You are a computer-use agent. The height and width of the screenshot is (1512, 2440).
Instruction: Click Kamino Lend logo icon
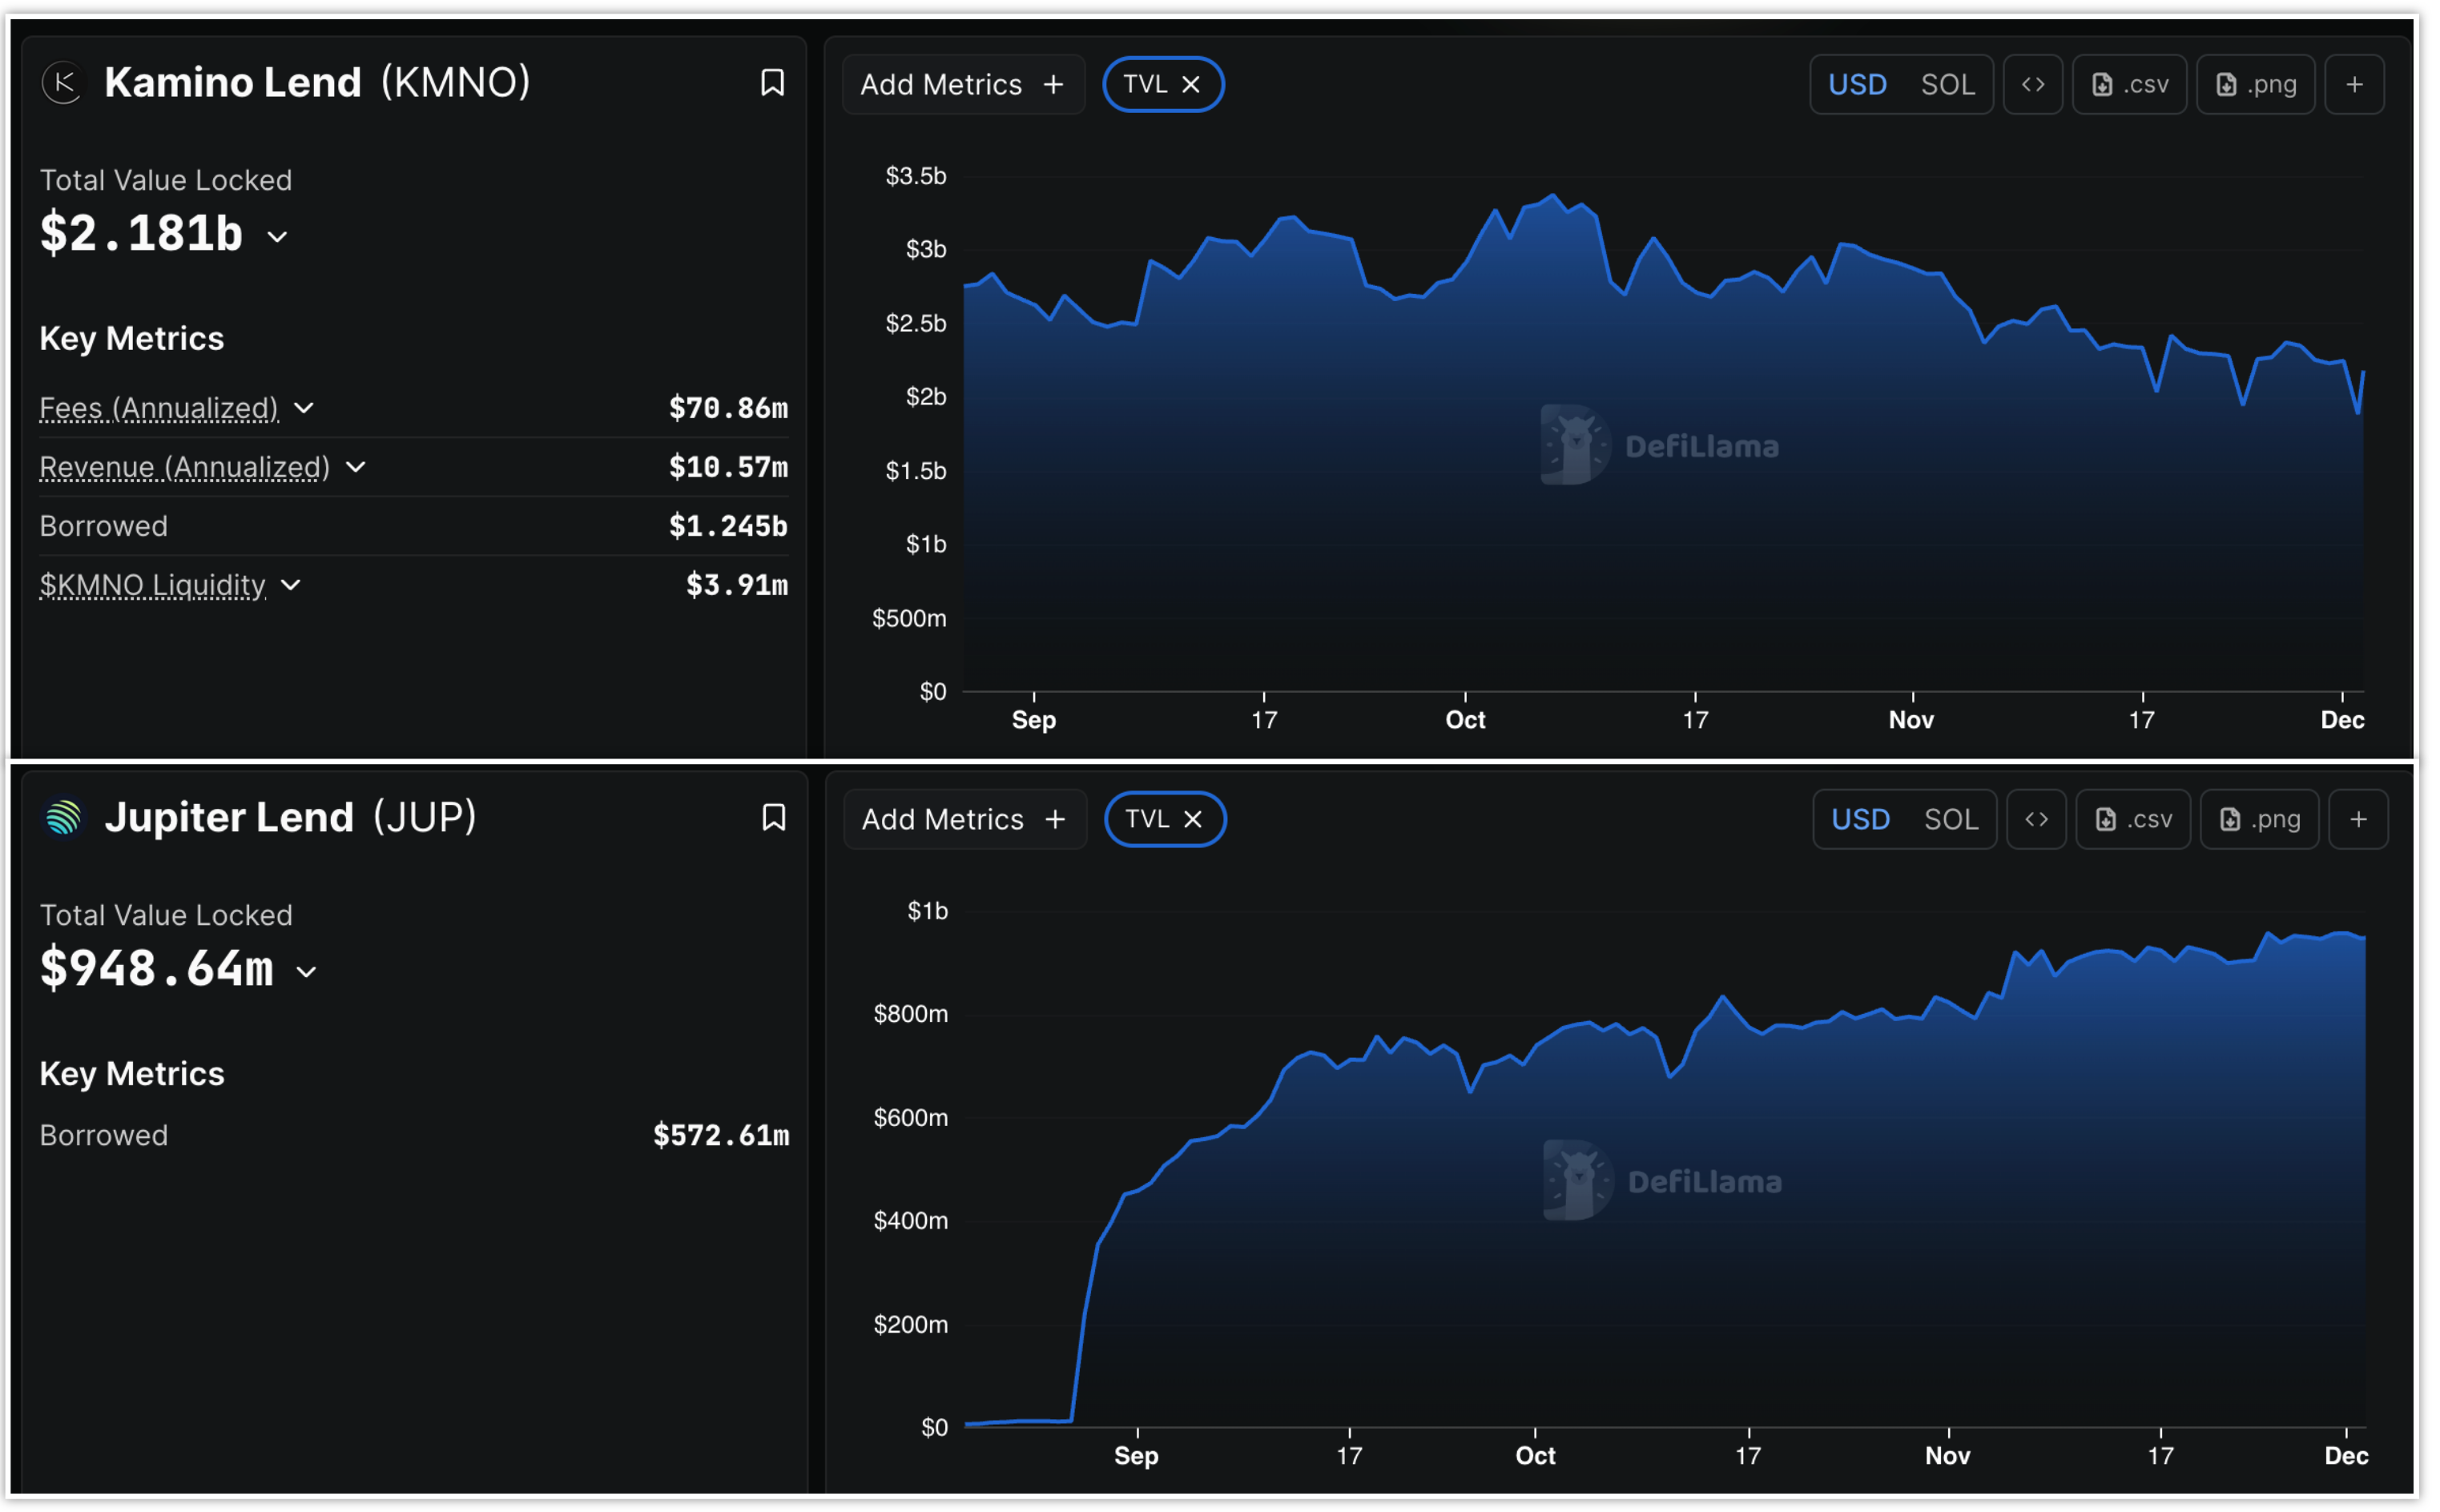(x=64, y=83)
